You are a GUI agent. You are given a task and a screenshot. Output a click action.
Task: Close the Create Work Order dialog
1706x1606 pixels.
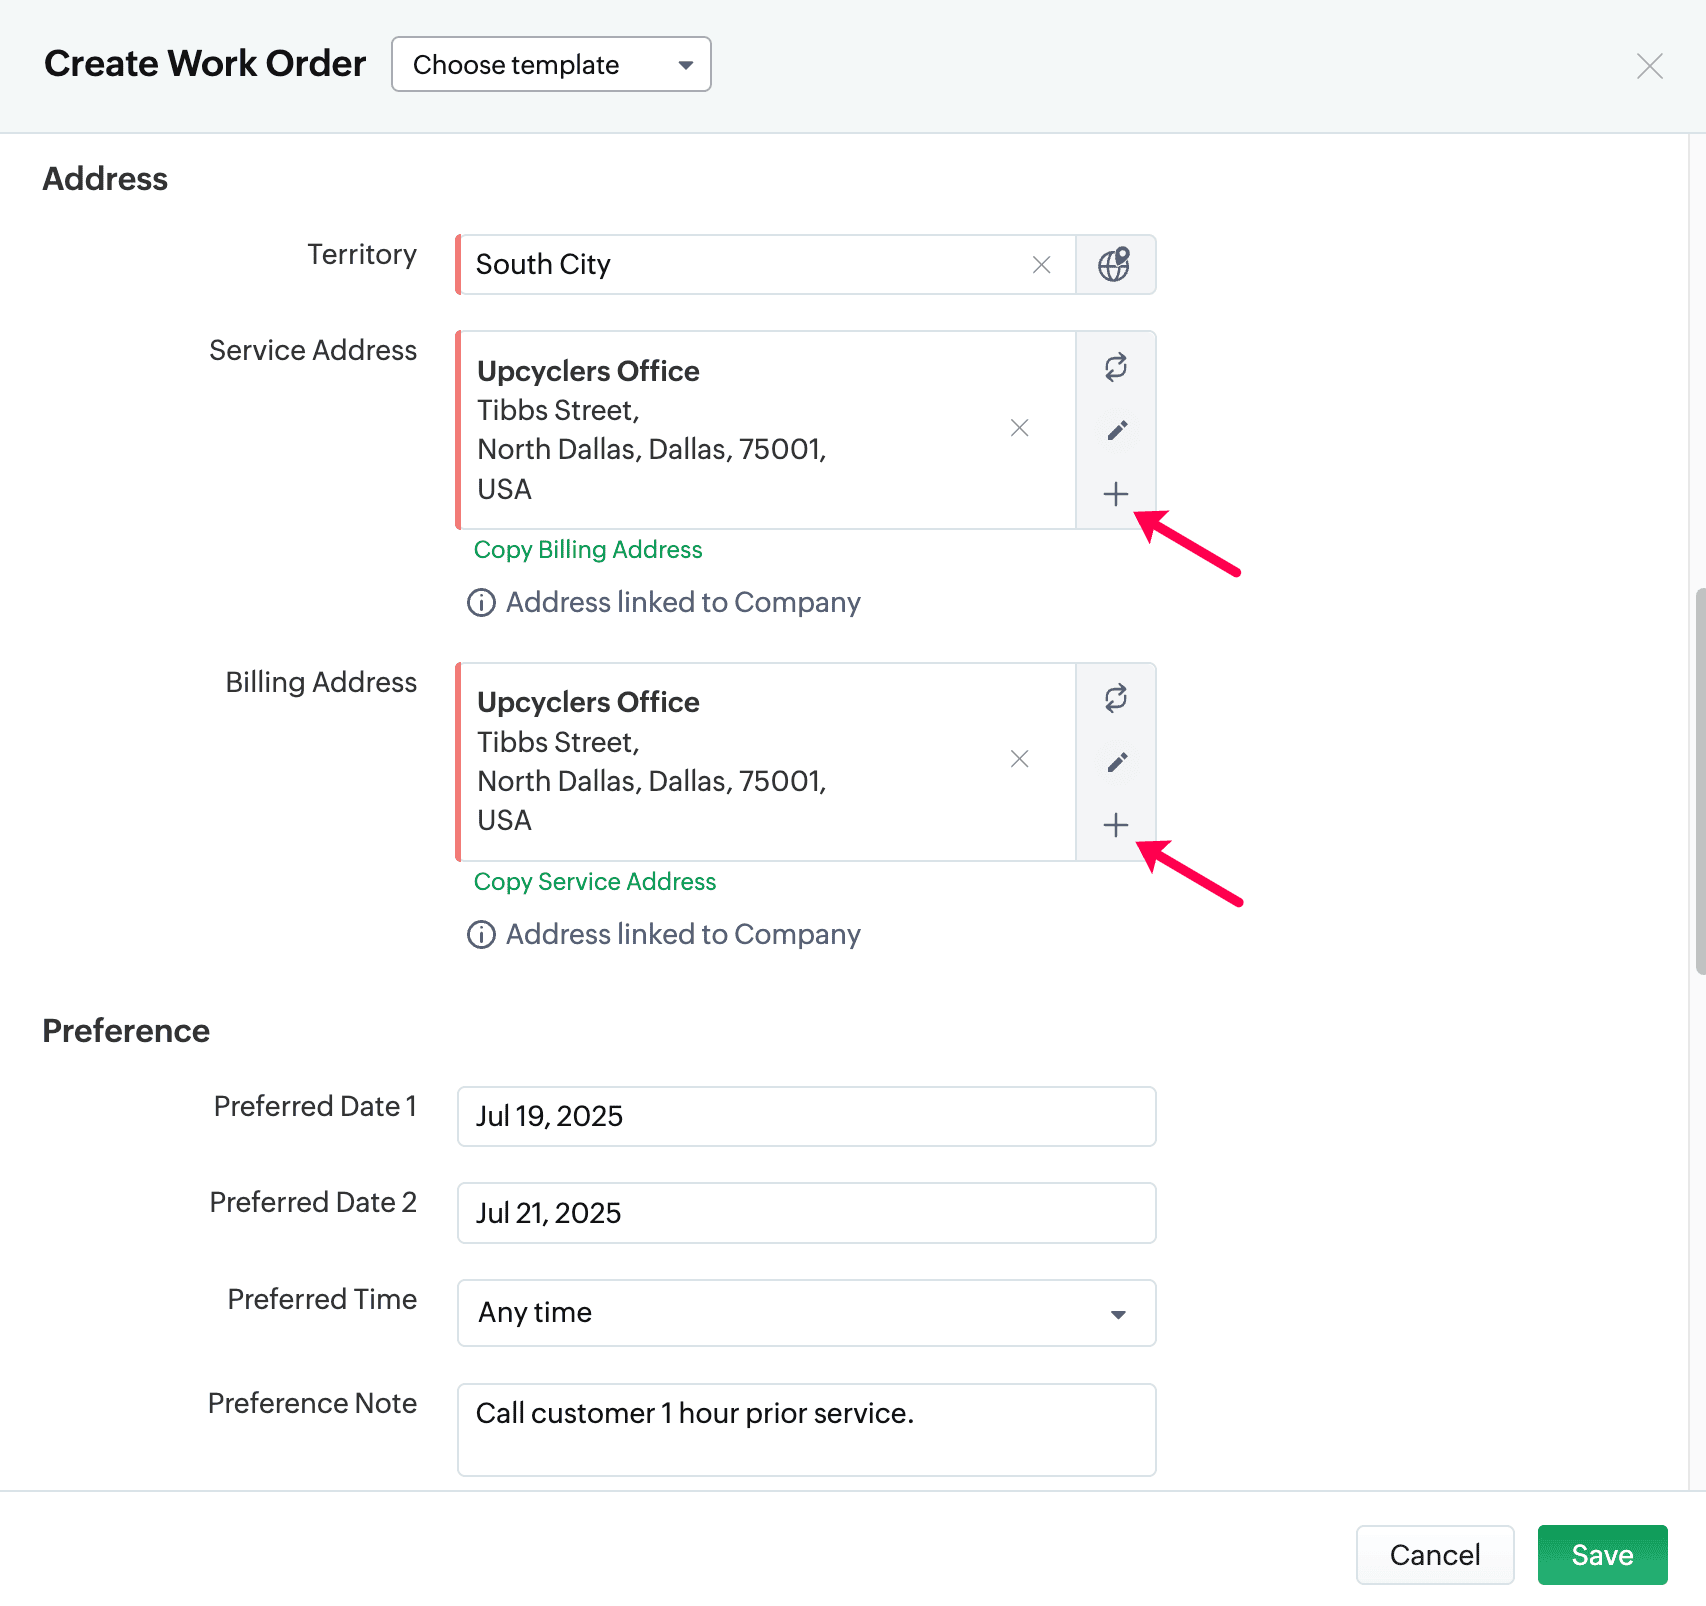(x=1649, y=66)
